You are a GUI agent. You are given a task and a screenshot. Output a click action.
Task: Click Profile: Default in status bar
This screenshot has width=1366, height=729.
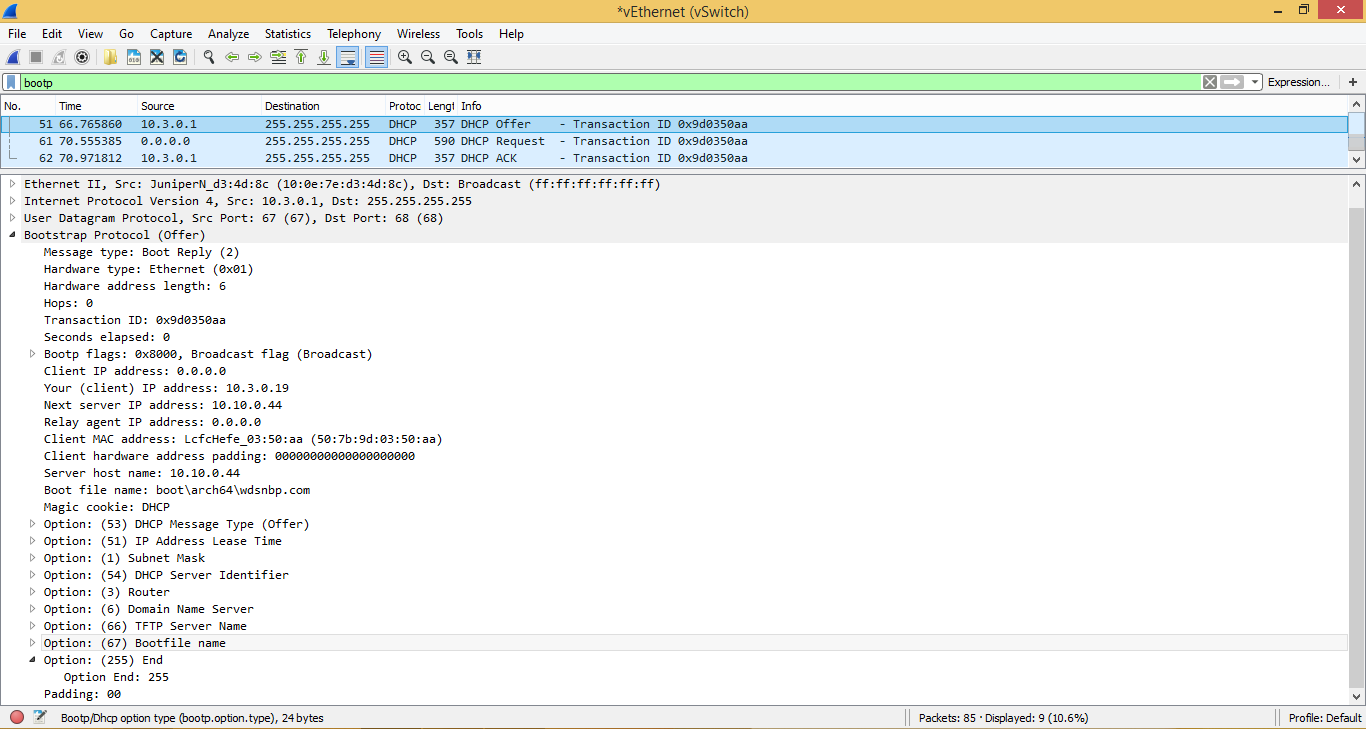click(x=1325, y=717)
